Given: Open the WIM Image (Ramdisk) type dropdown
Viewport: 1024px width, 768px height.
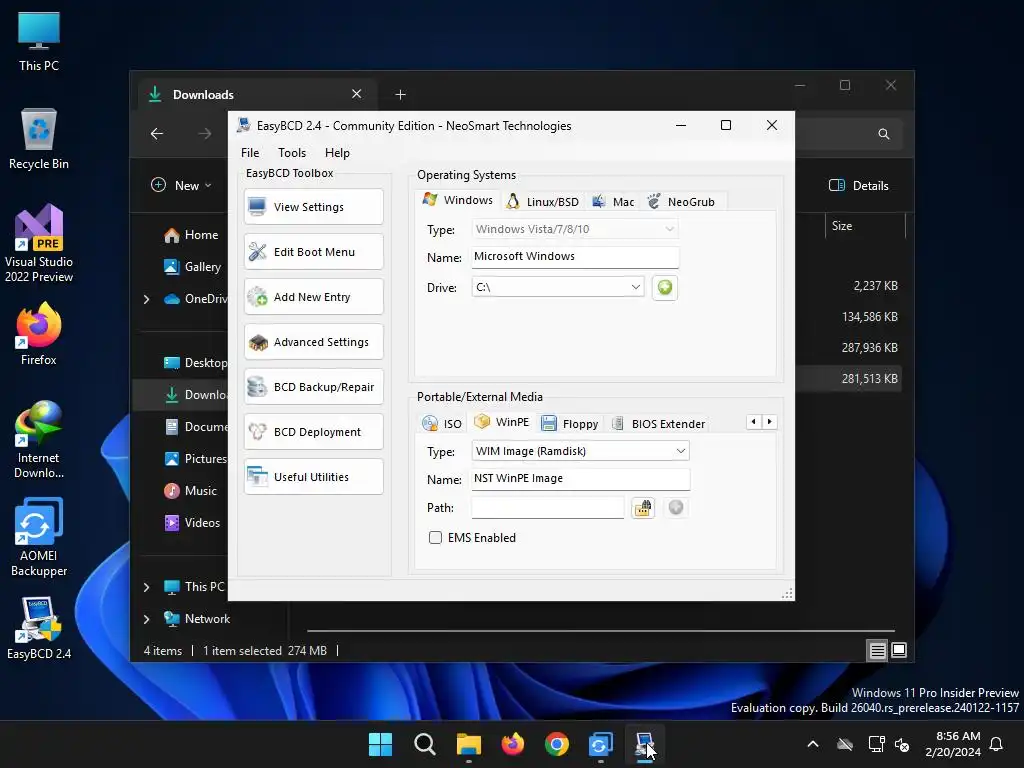Looking at the screenshot, I should [x=580, y=451].
